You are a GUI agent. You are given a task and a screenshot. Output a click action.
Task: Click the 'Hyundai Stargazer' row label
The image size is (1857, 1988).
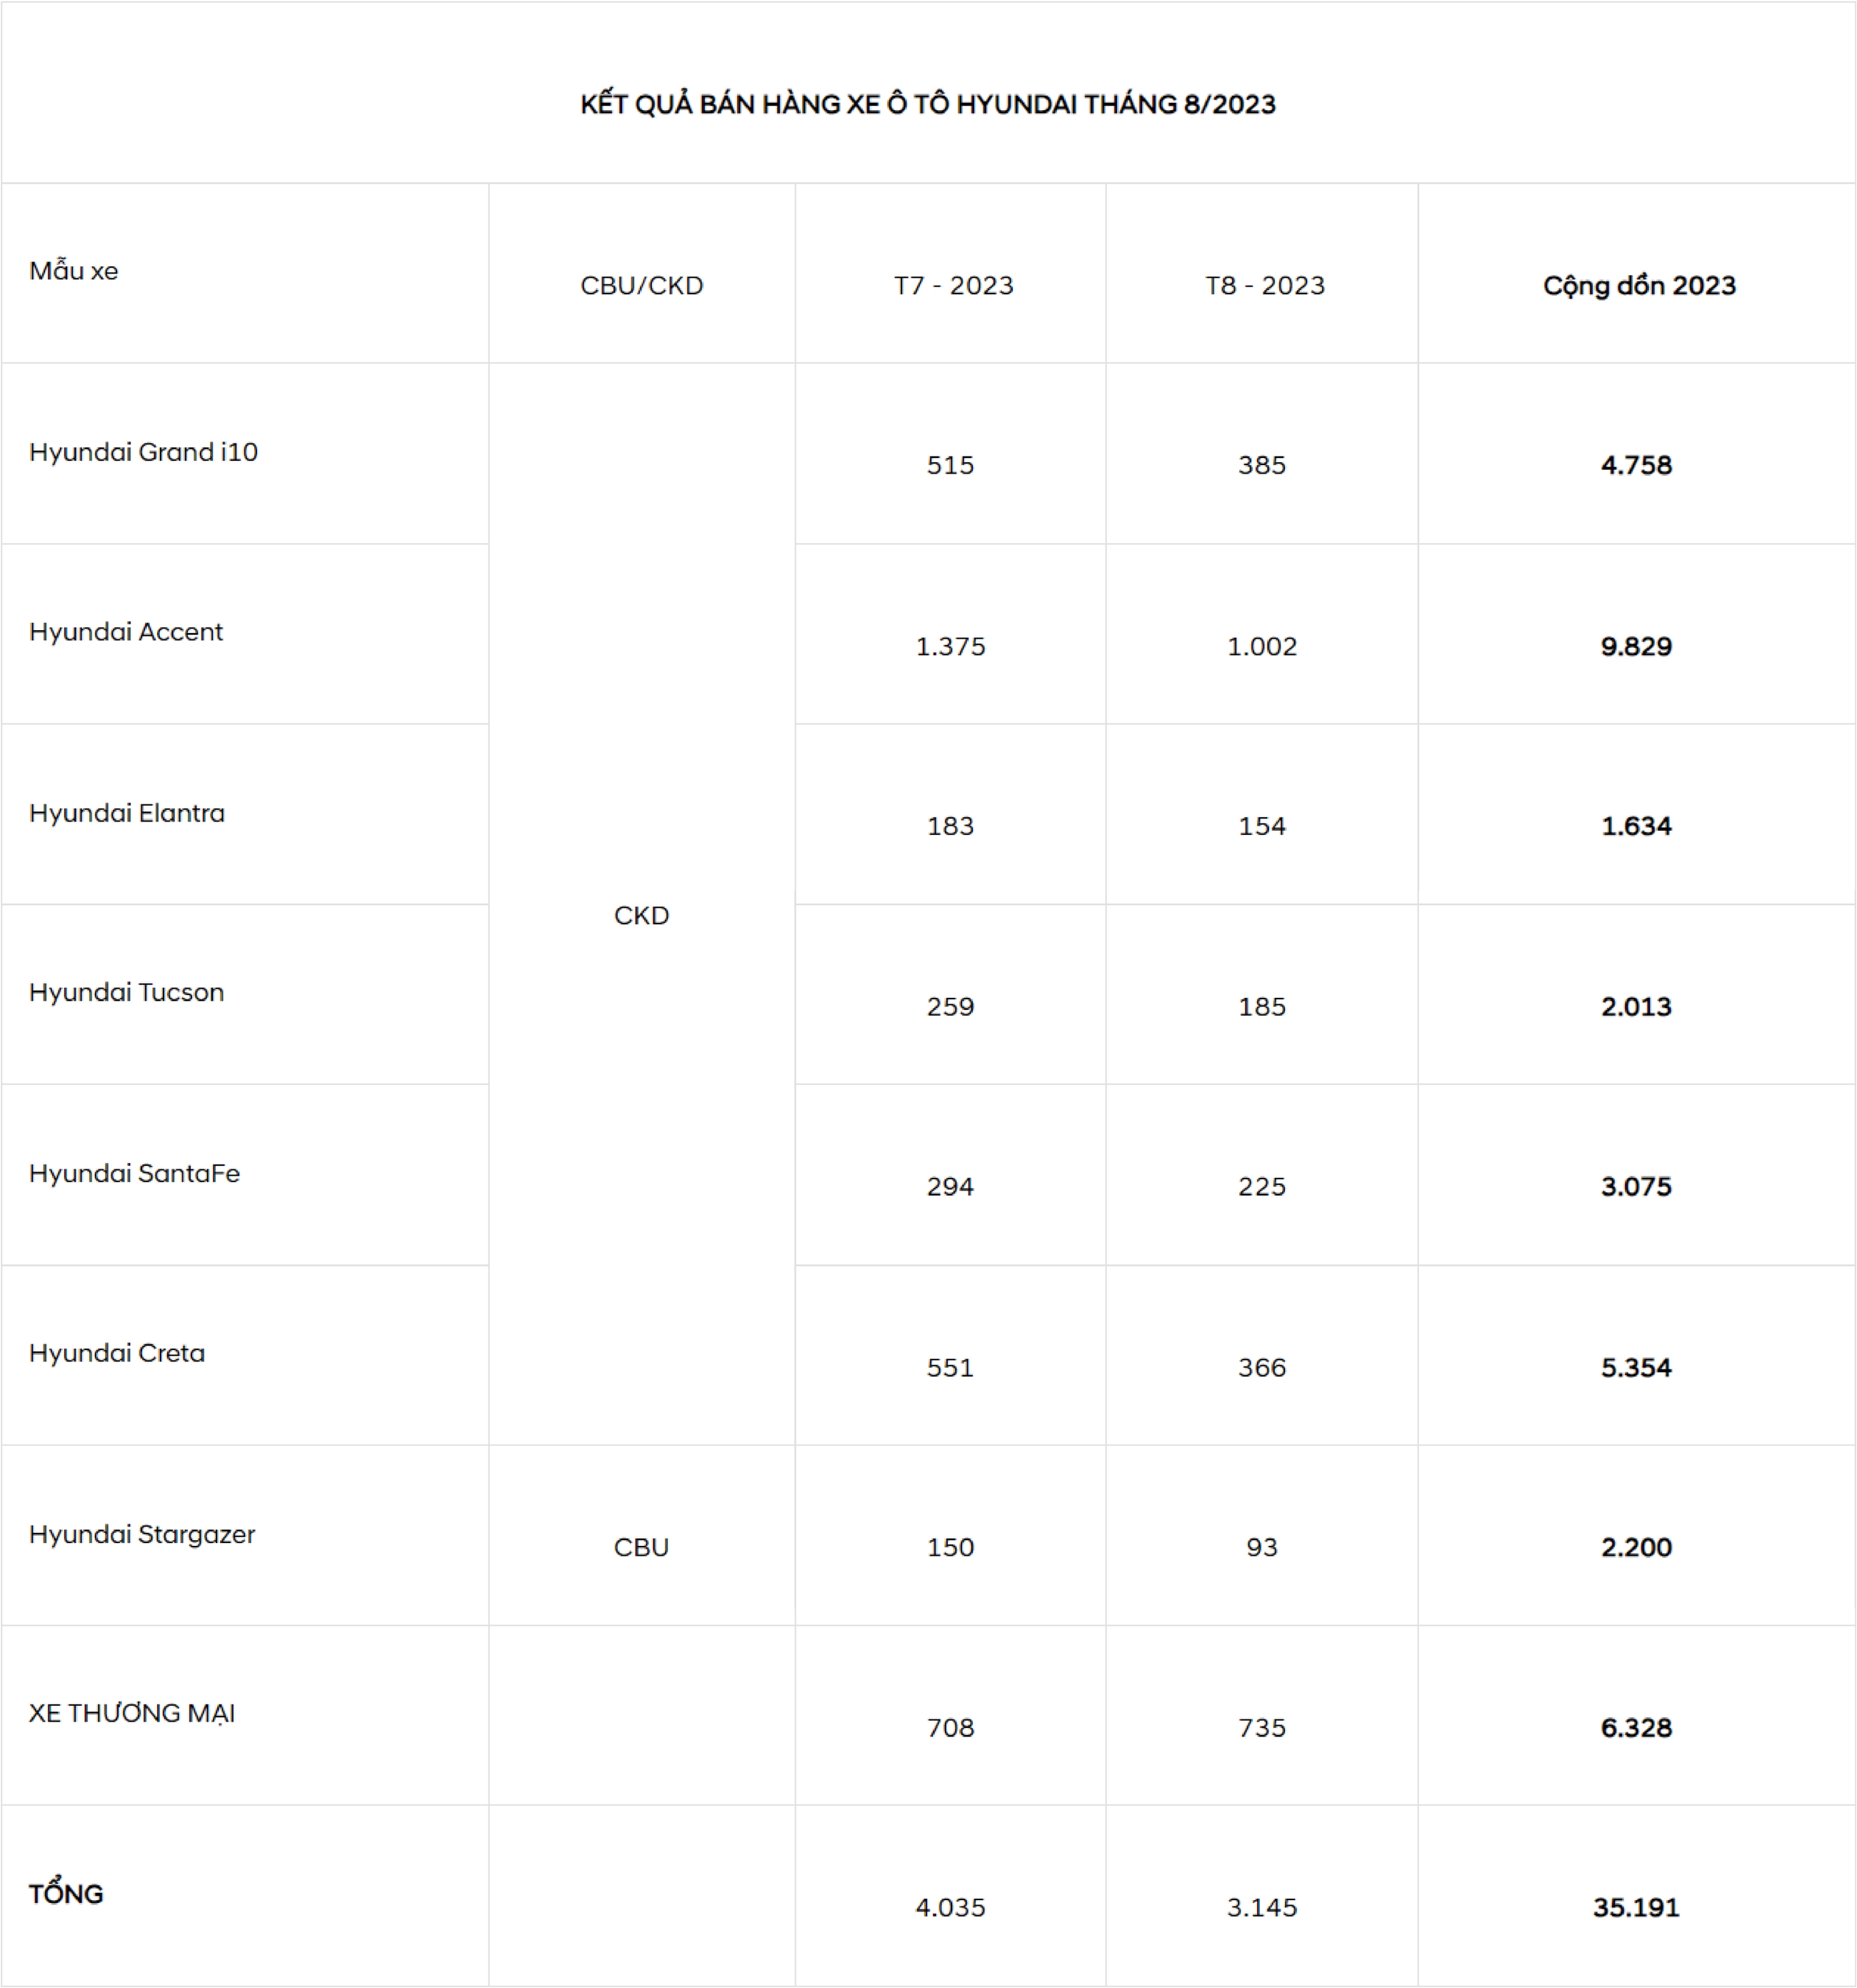click(142, 1534)
